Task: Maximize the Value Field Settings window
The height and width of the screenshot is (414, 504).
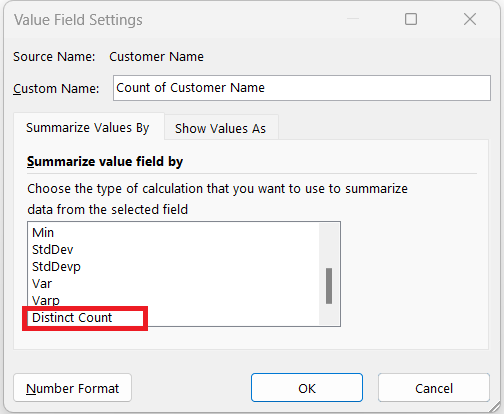Action: pos(411,19)
